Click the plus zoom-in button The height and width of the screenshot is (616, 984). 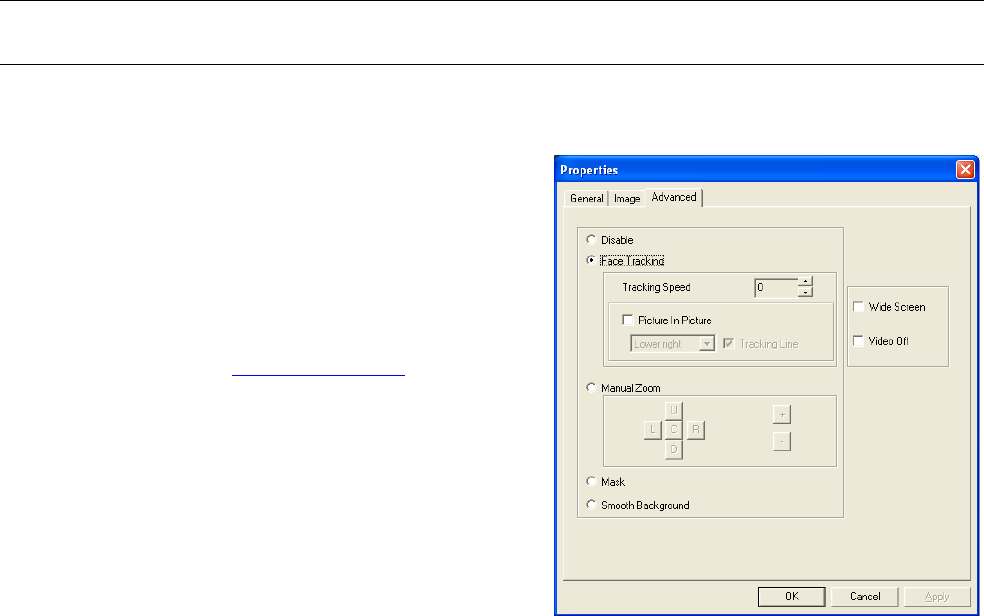click(782, 415)
